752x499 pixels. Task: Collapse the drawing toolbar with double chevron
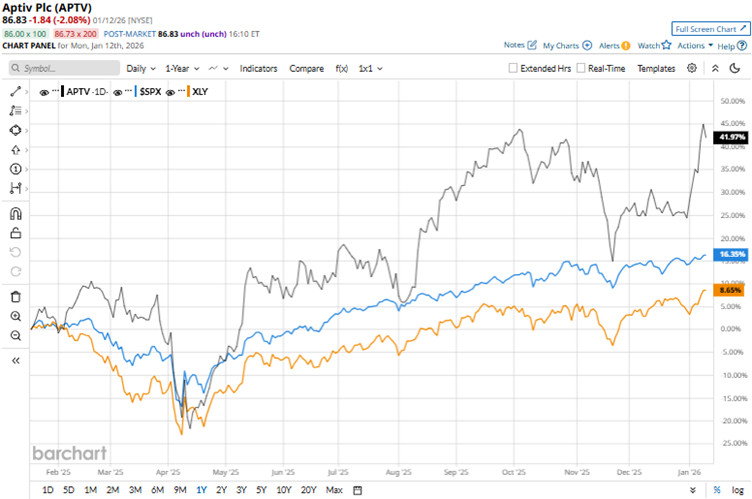click(x=15, y=361)
